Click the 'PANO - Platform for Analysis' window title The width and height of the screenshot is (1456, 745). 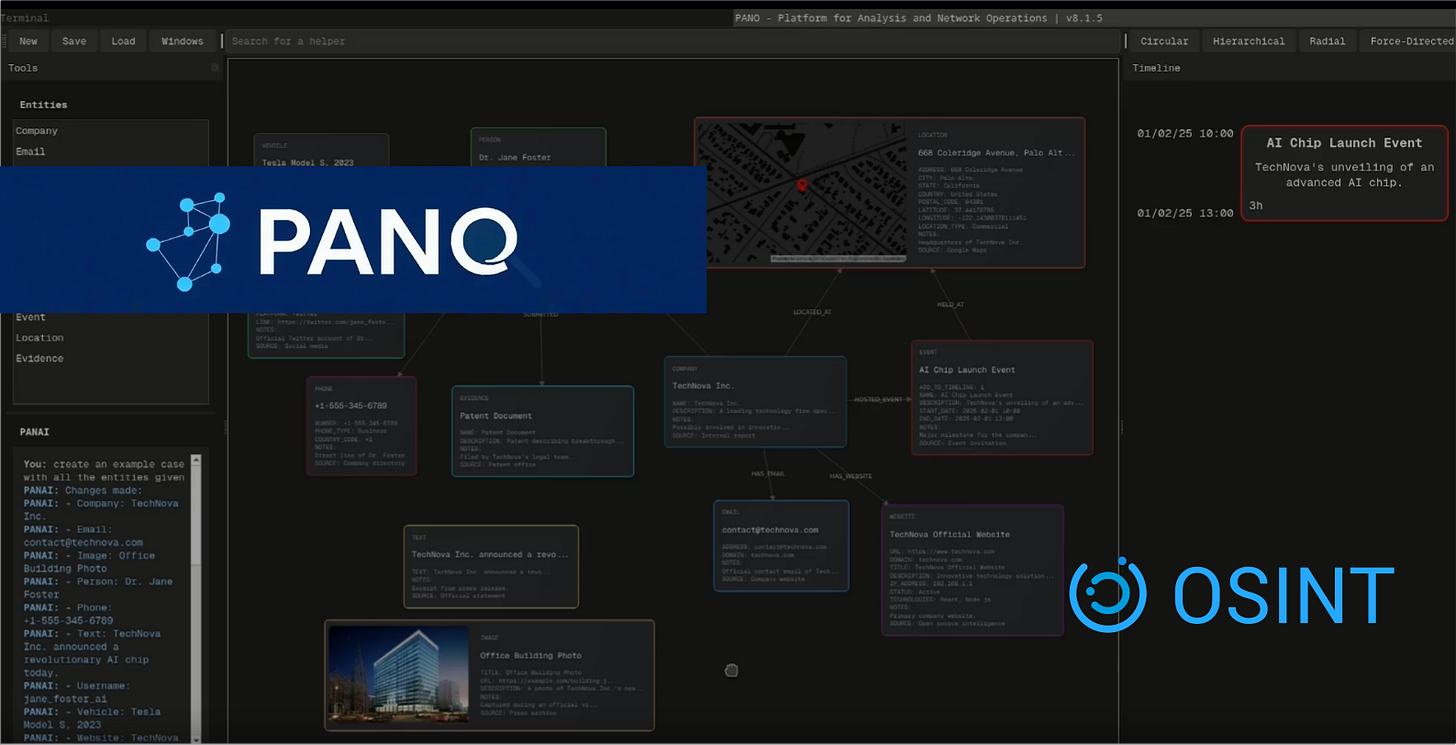(x=917, y=18)
